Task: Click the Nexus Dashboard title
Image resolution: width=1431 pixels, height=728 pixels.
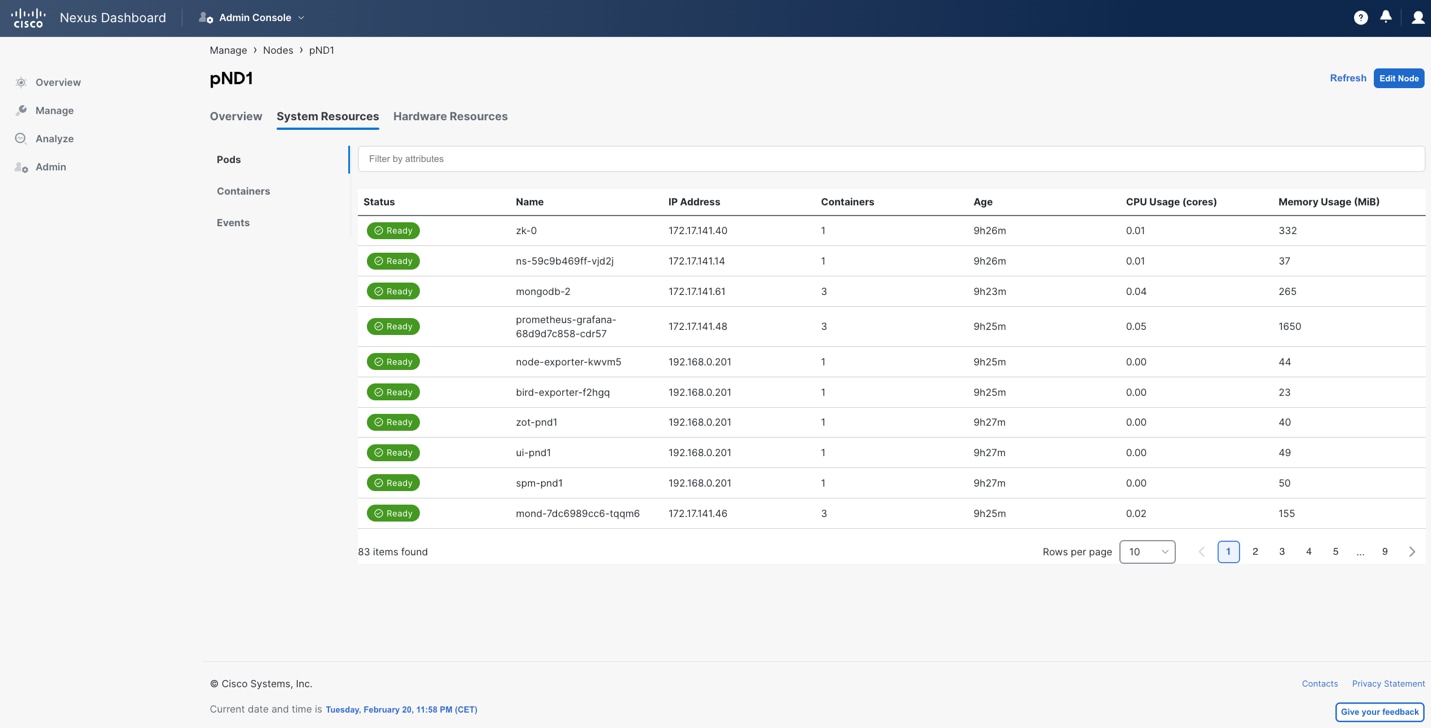Action: (113, 18)
